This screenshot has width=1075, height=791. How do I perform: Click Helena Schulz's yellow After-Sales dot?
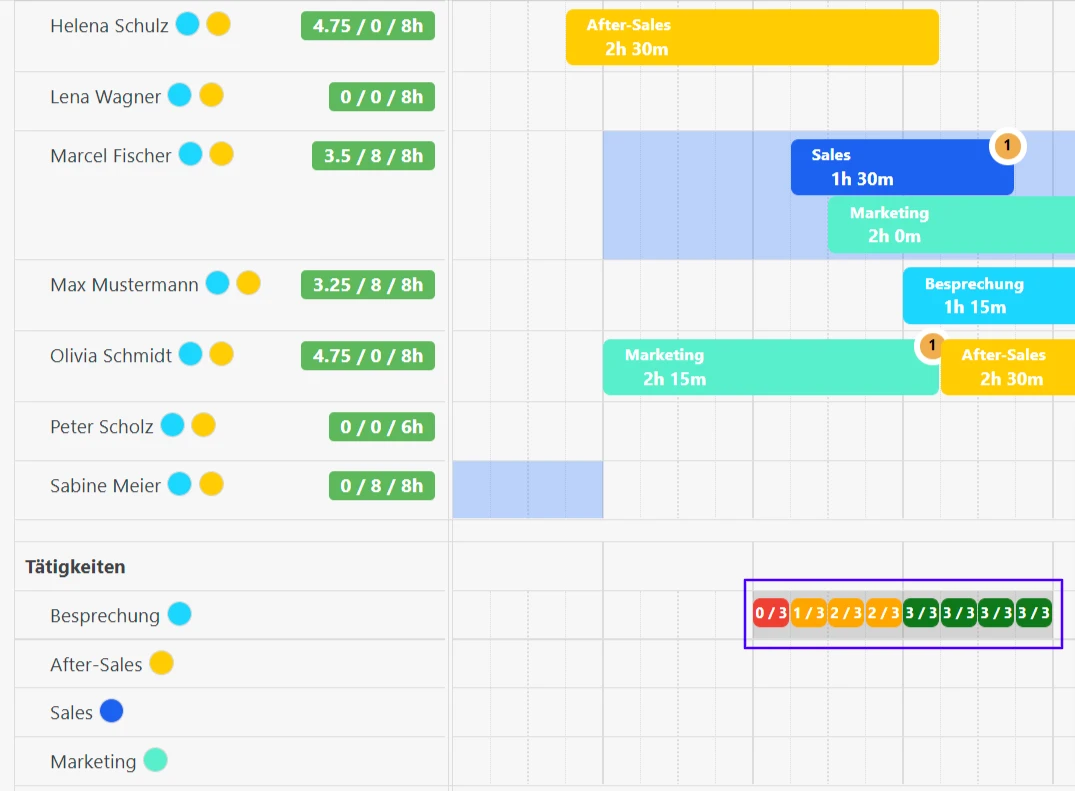(218, 25)
